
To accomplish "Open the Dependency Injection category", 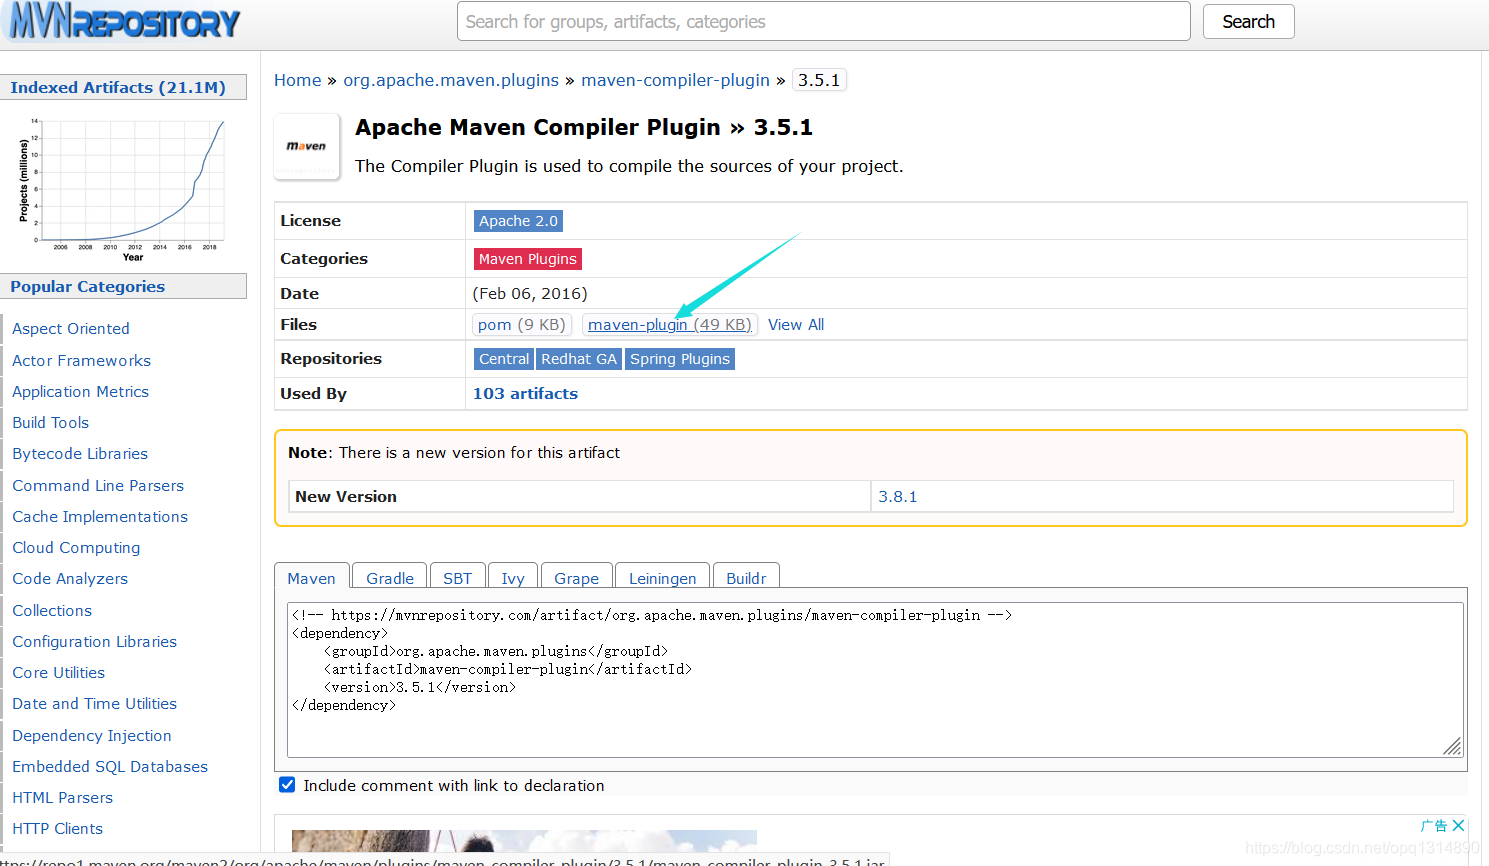I will click(92, 735).
